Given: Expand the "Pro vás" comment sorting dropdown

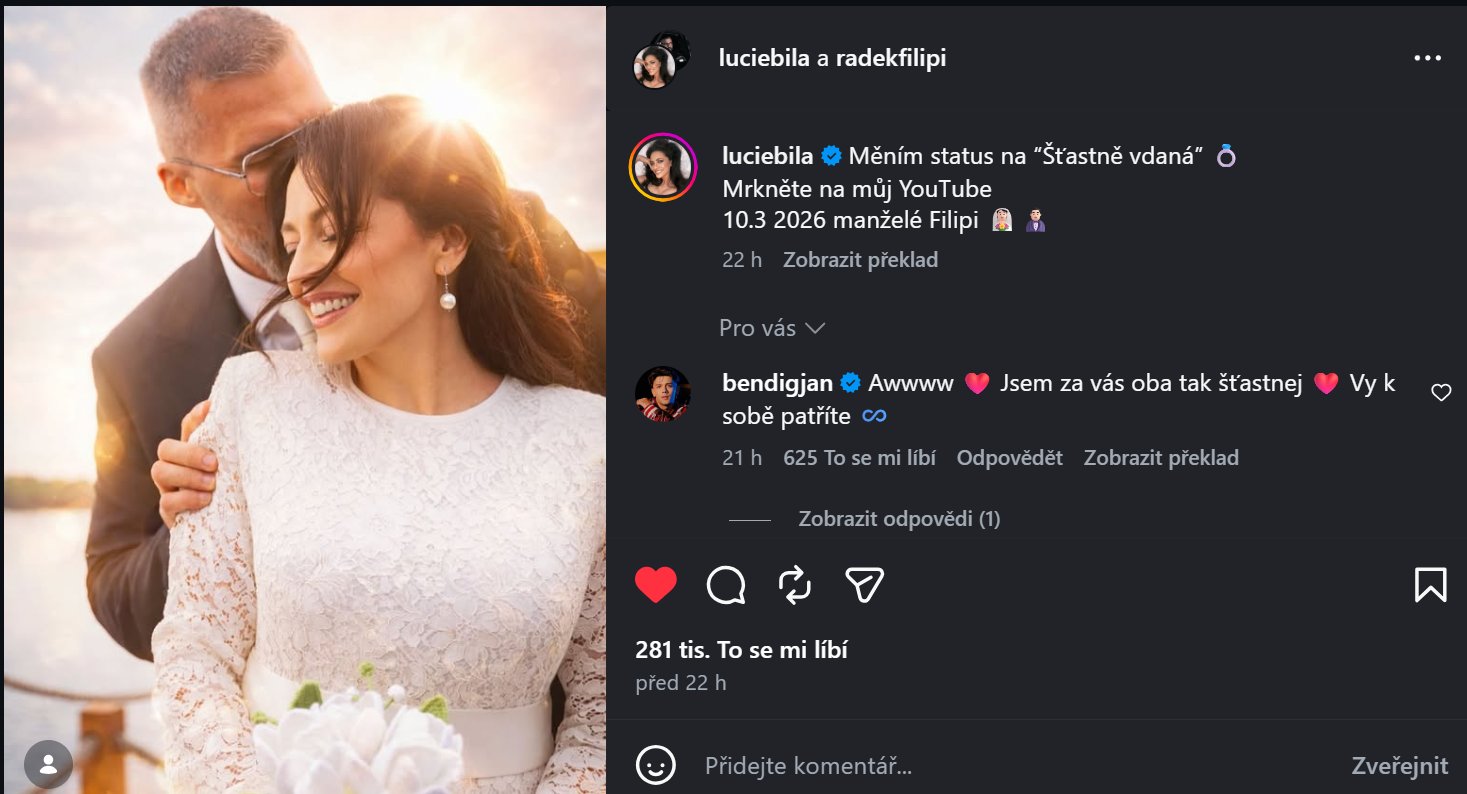Looking at the screenshot, I should coord(772,328).
